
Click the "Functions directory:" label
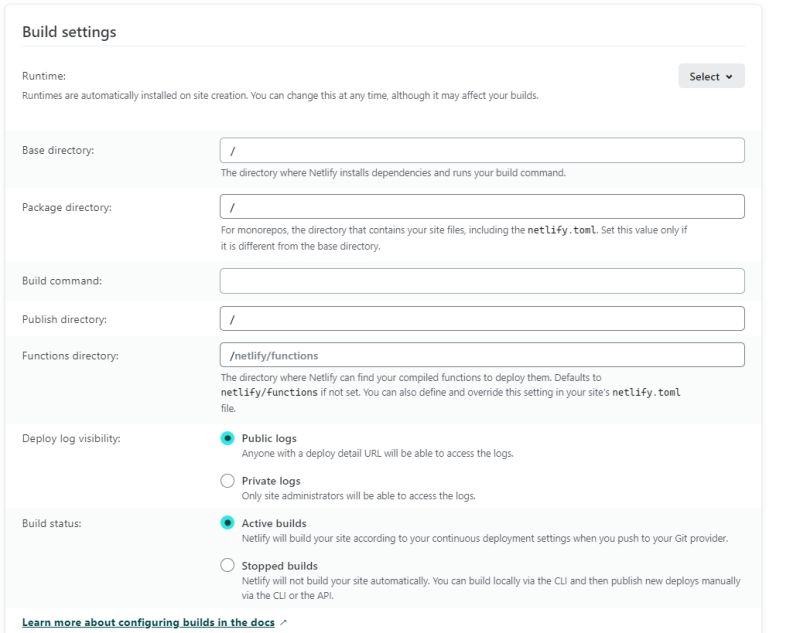tap(70, 355)
